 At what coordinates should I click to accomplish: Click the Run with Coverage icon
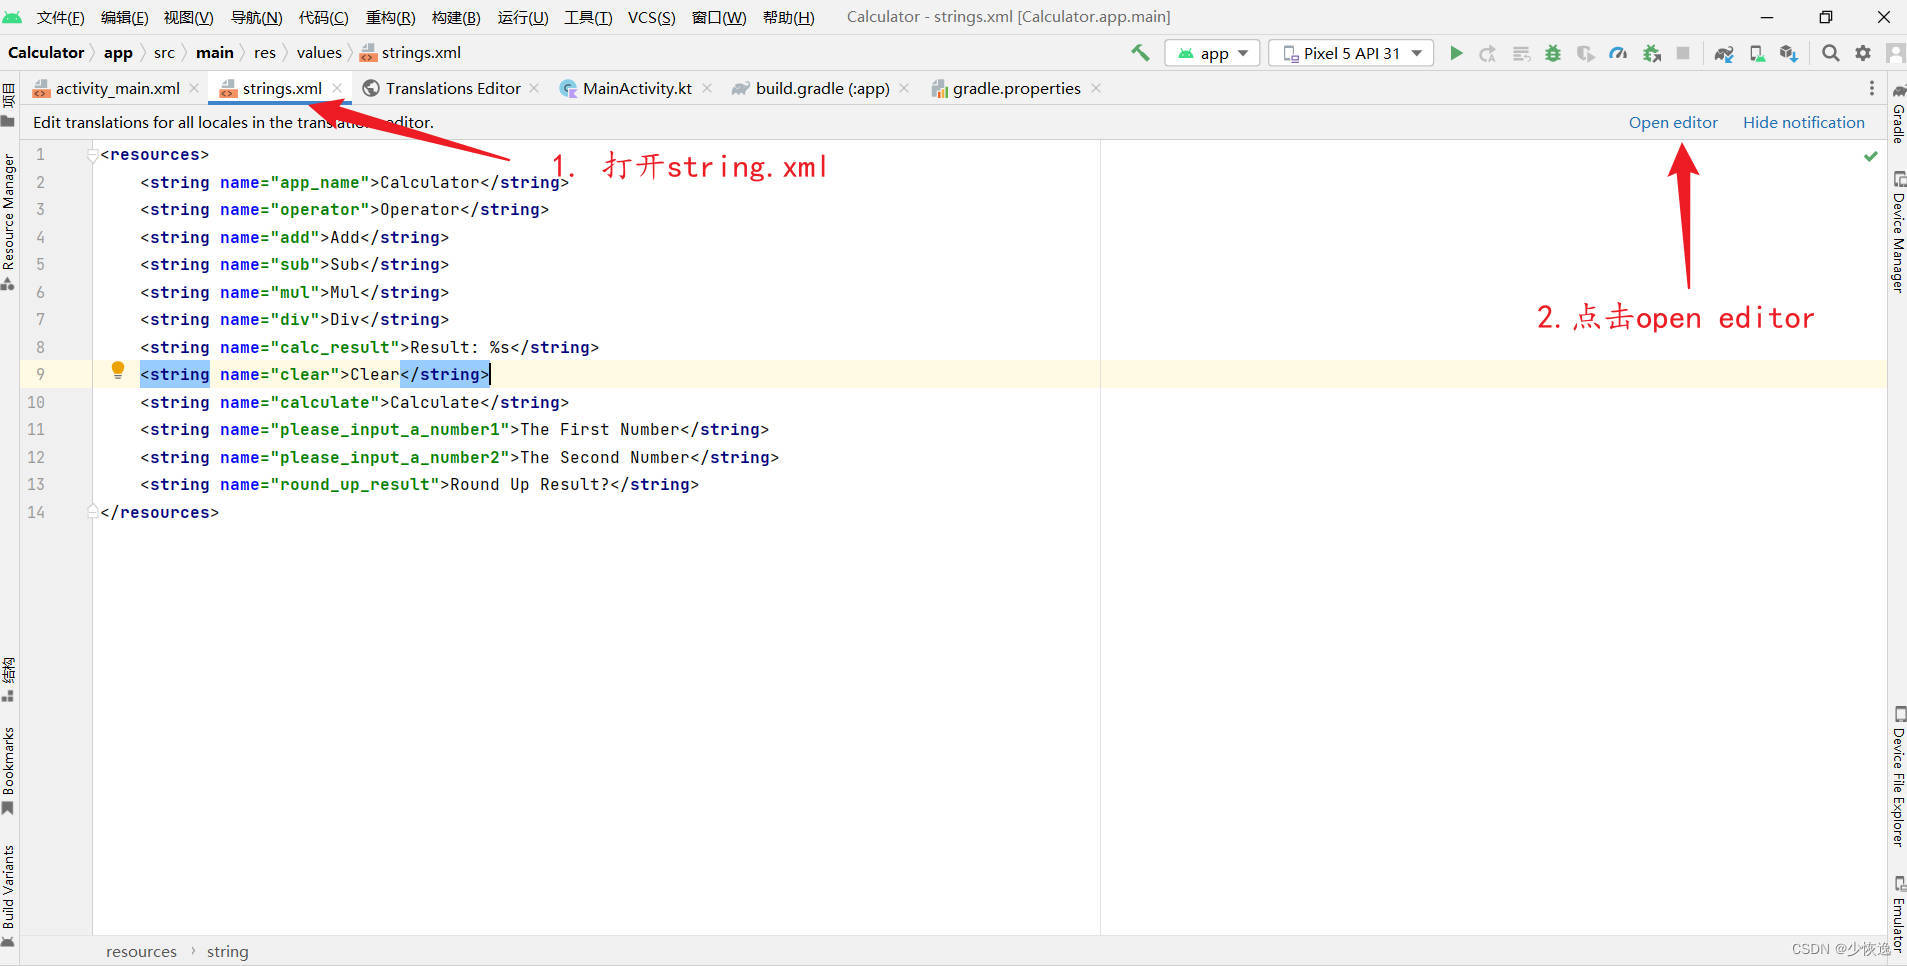click(x=1585, y=53)
